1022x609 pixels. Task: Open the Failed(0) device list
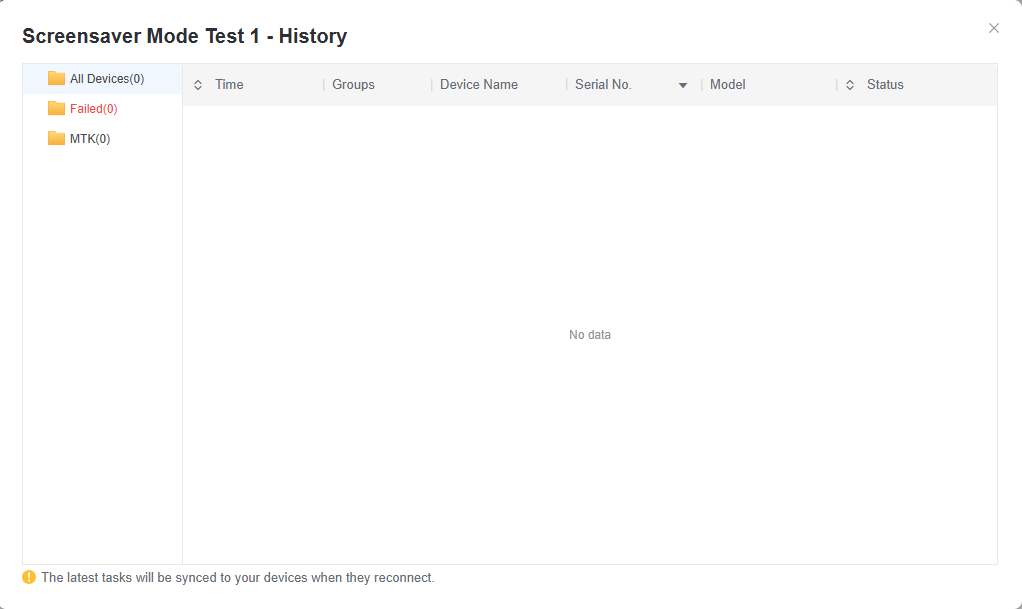94,109
